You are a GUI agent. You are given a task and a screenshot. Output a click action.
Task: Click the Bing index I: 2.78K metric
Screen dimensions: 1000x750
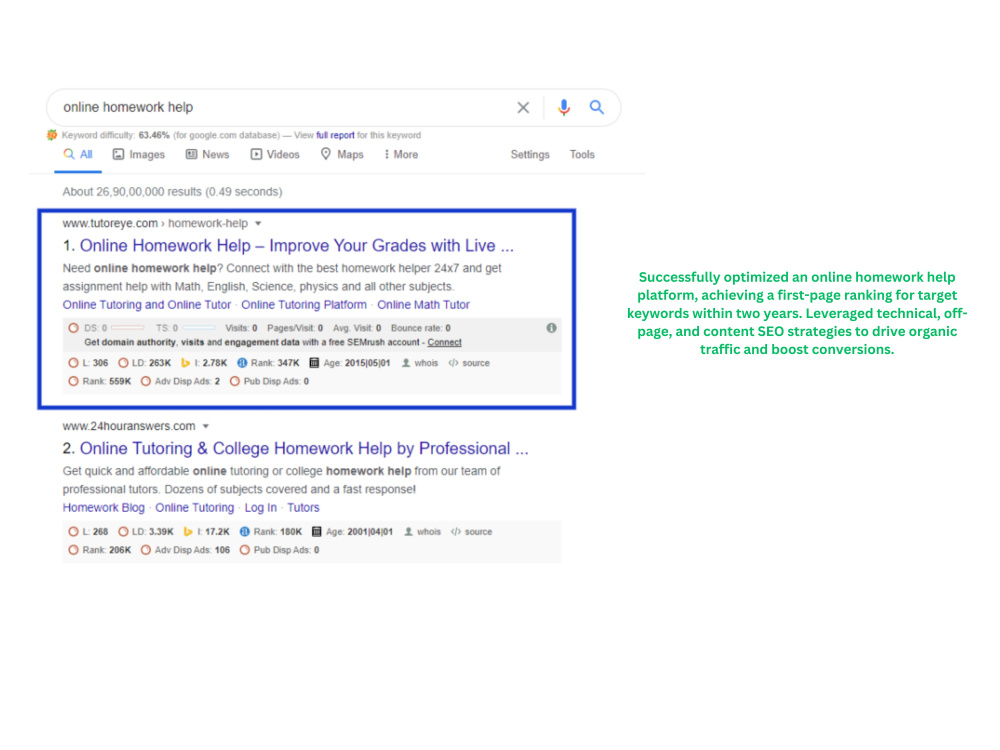pyautogui.click(x=204, y=363)
